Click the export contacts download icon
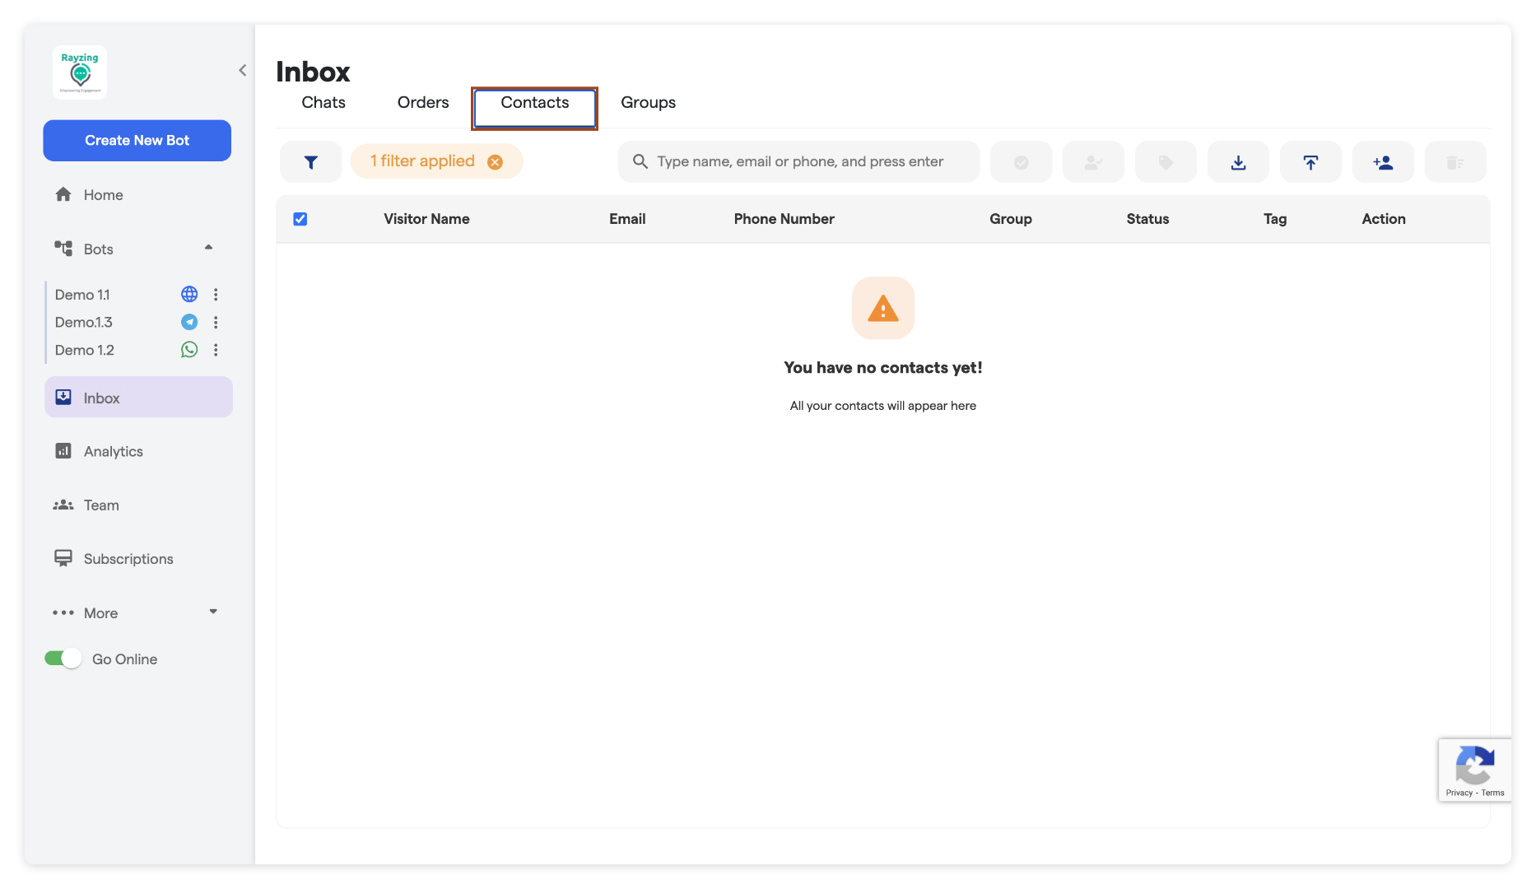Viewport: 1536px width, 889px height. 1238,161
